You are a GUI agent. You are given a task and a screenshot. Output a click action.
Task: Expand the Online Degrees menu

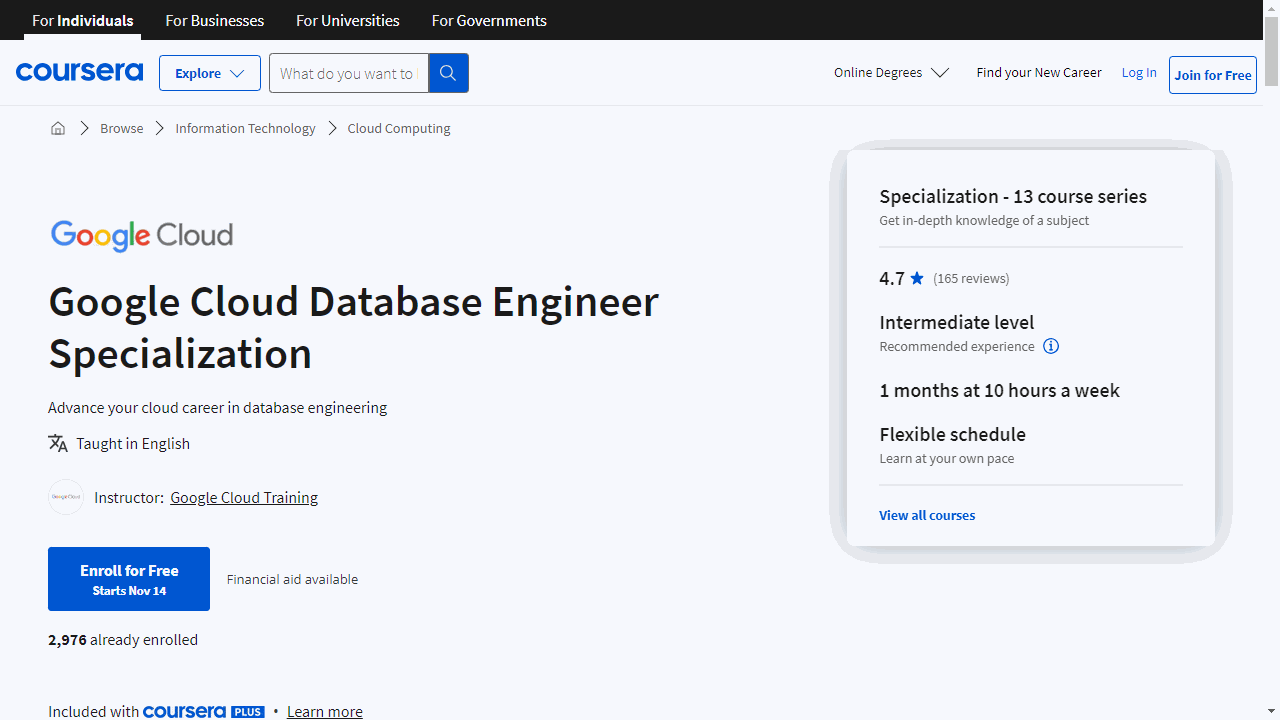click(x=891, y=72)
